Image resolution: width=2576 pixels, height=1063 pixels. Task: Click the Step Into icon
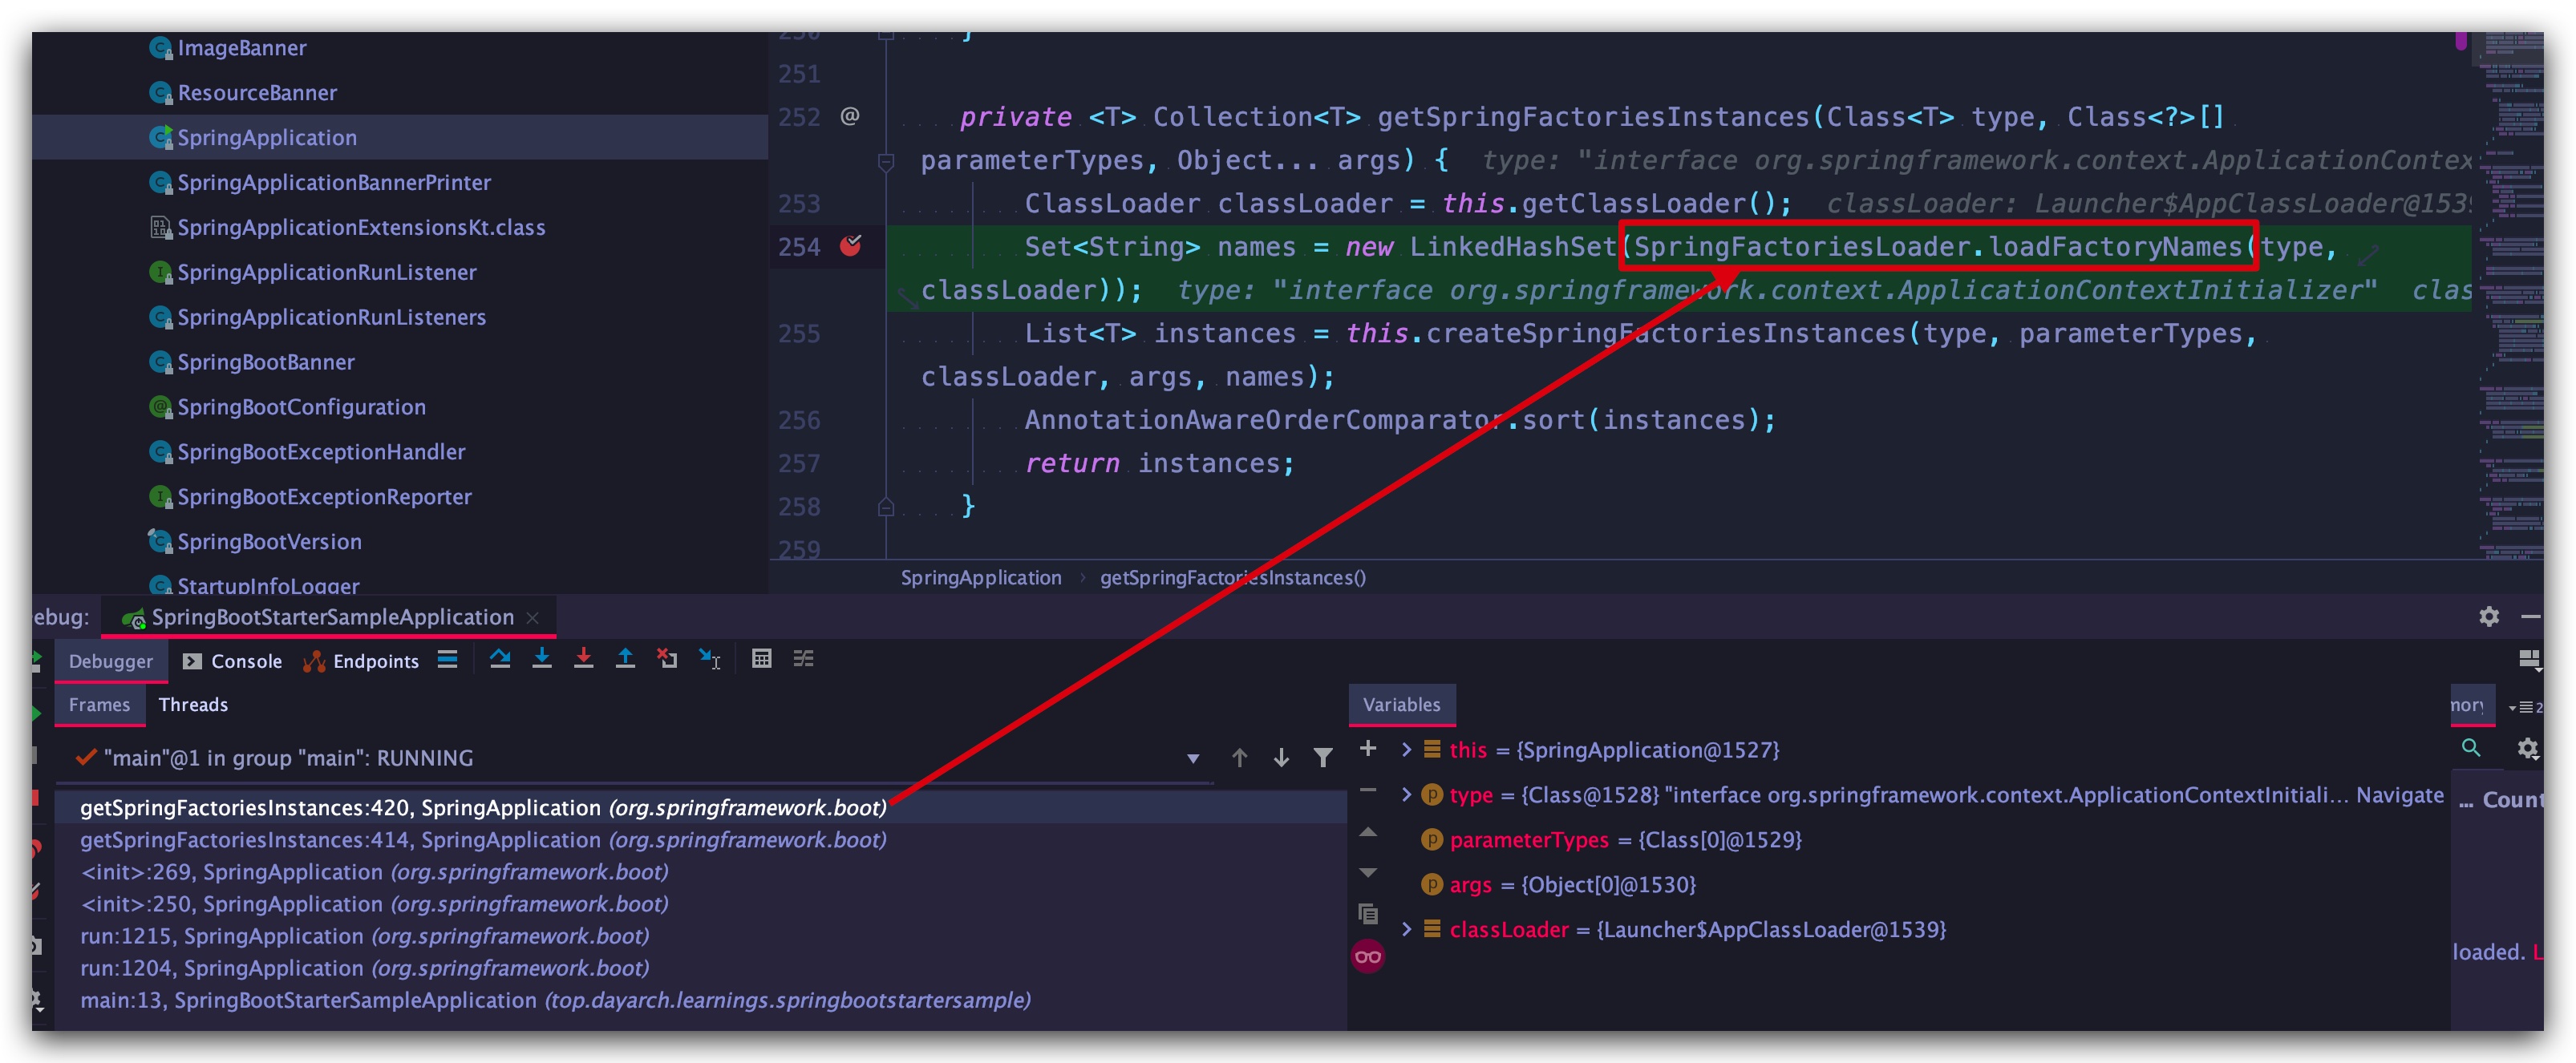pos(542,659)
